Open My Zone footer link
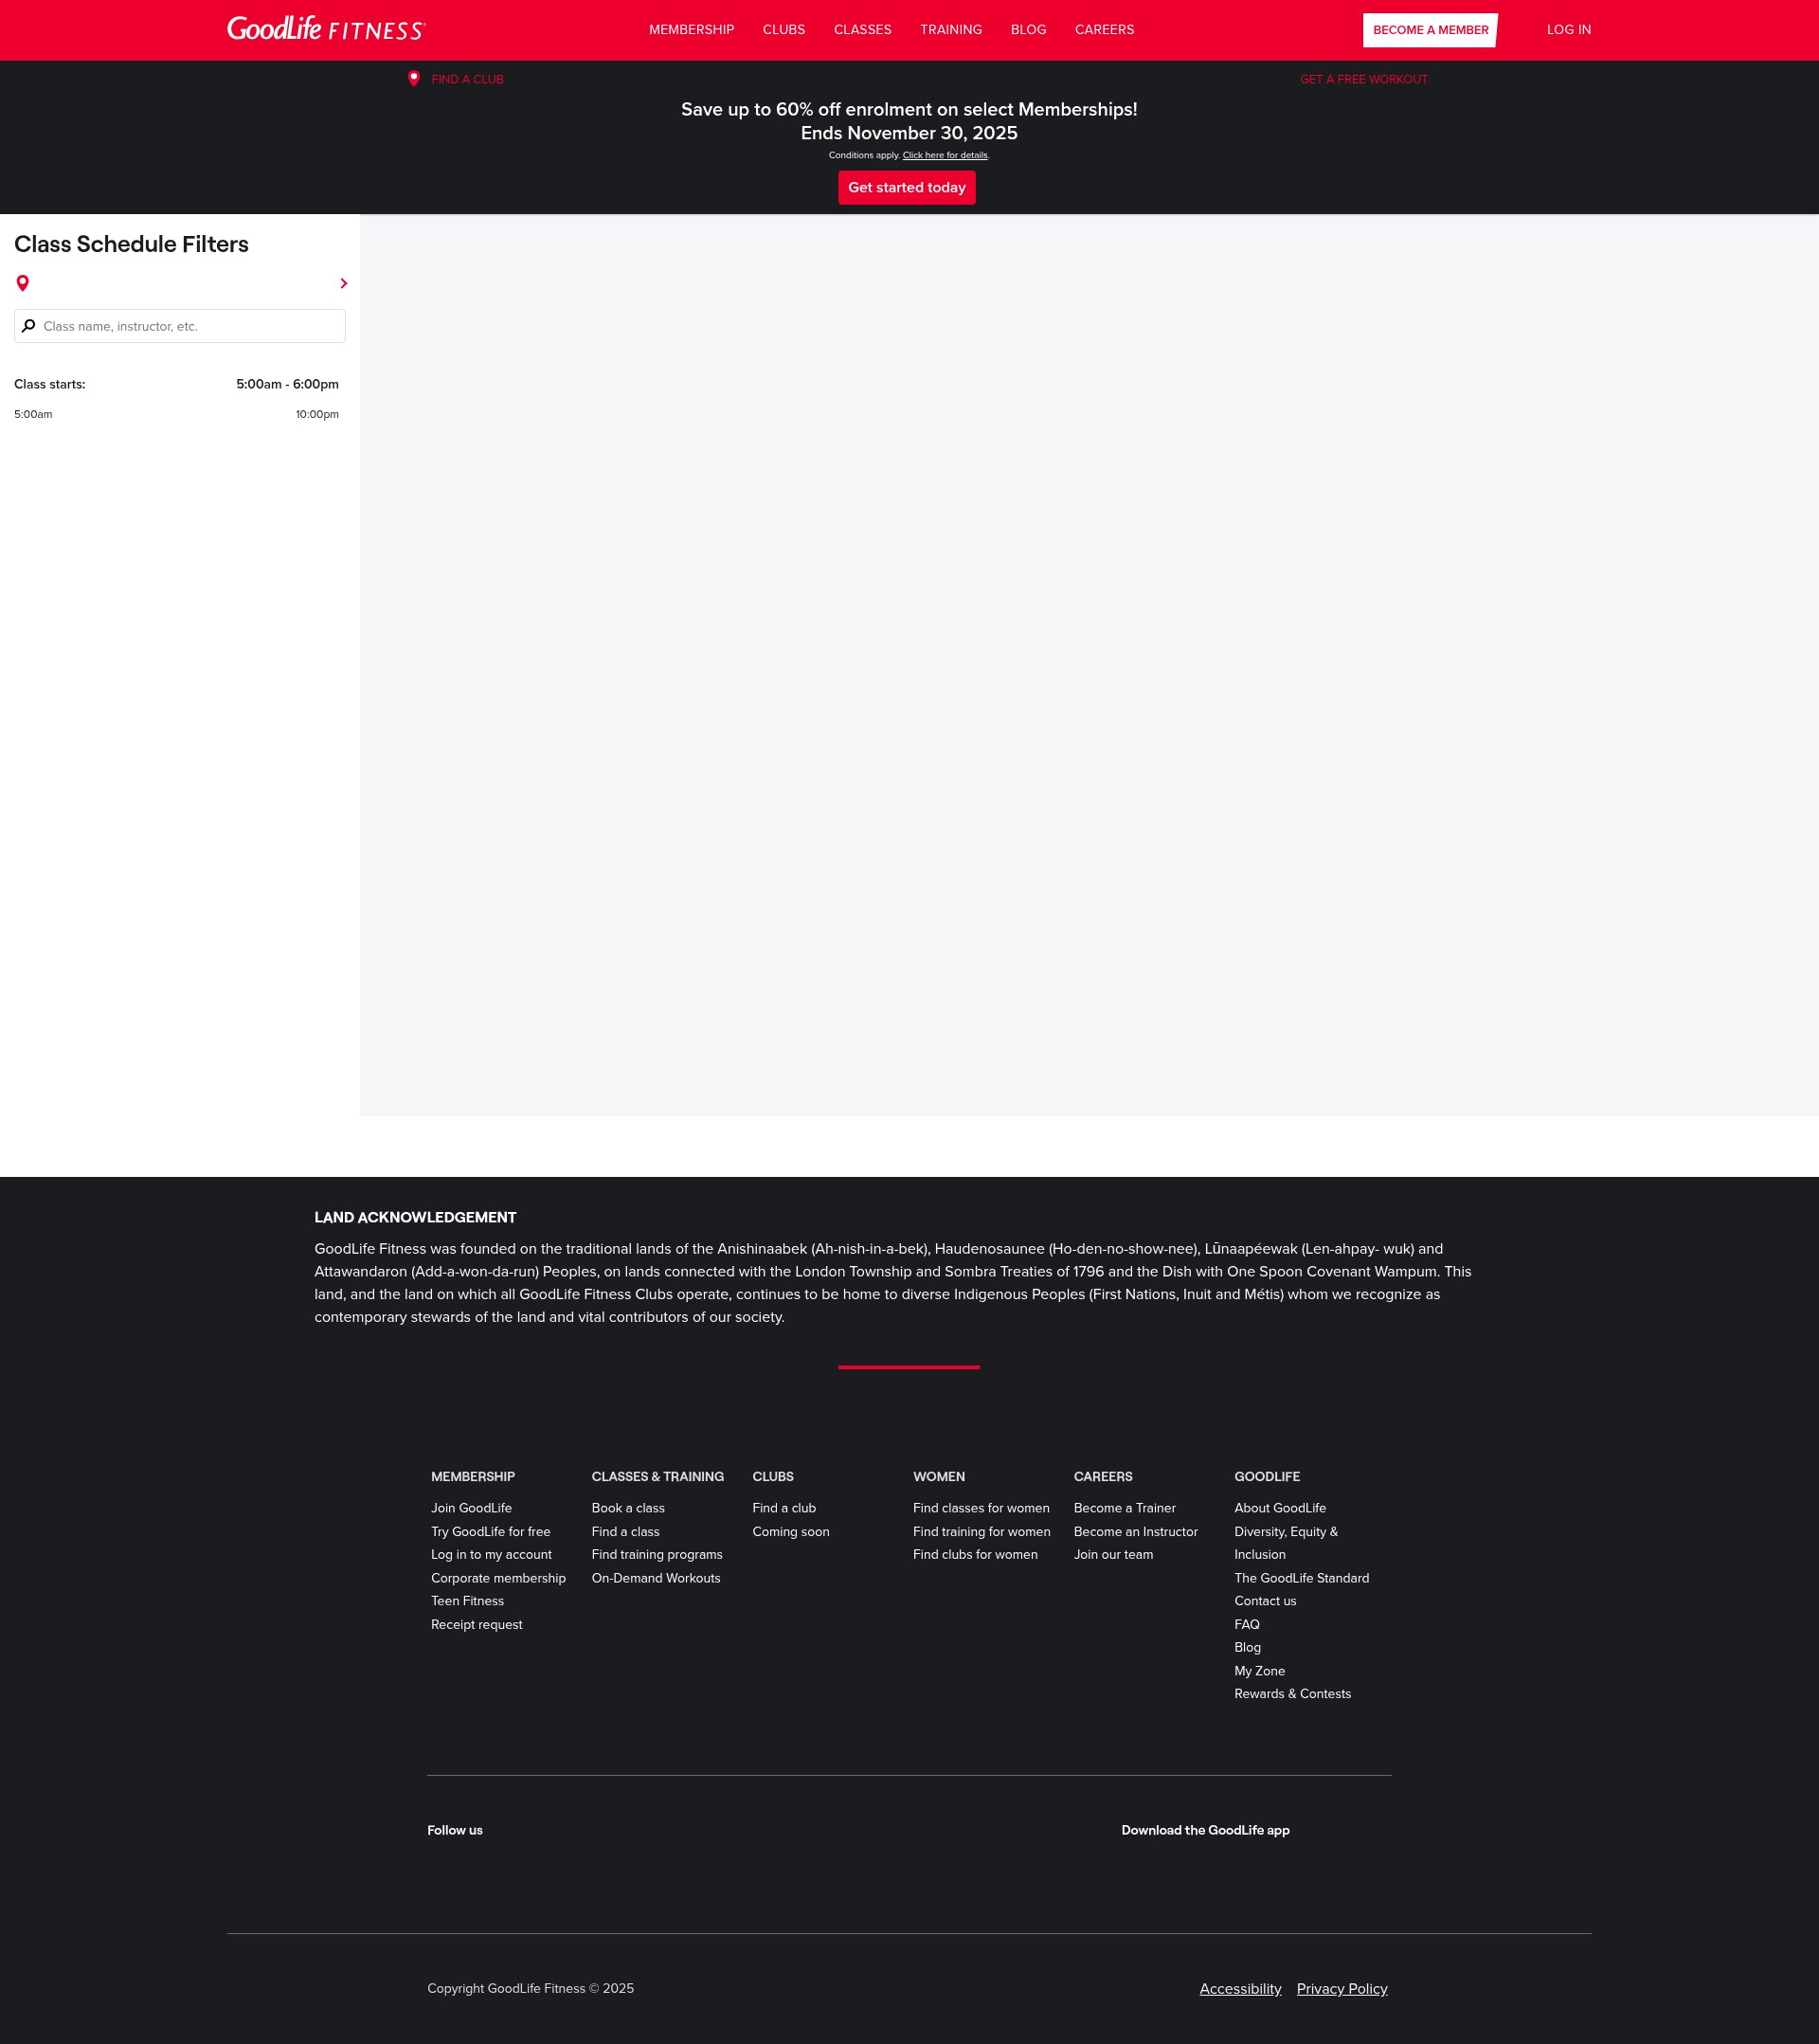 [1259, 1671]
